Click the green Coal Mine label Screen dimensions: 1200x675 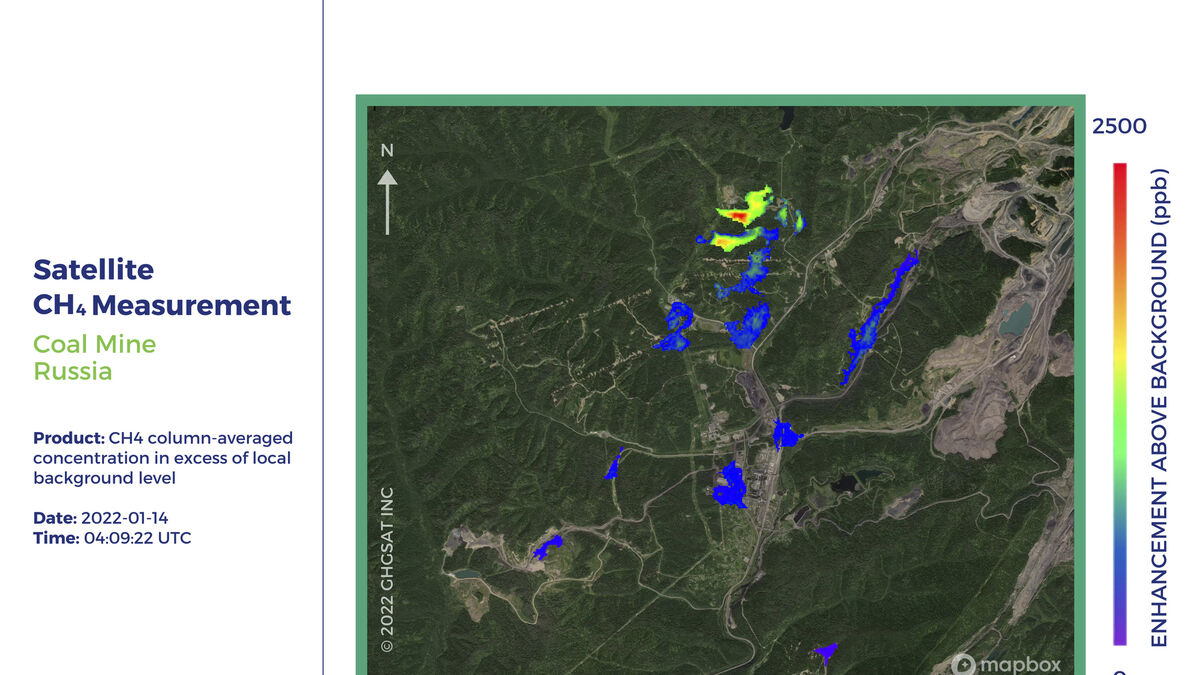95,344
